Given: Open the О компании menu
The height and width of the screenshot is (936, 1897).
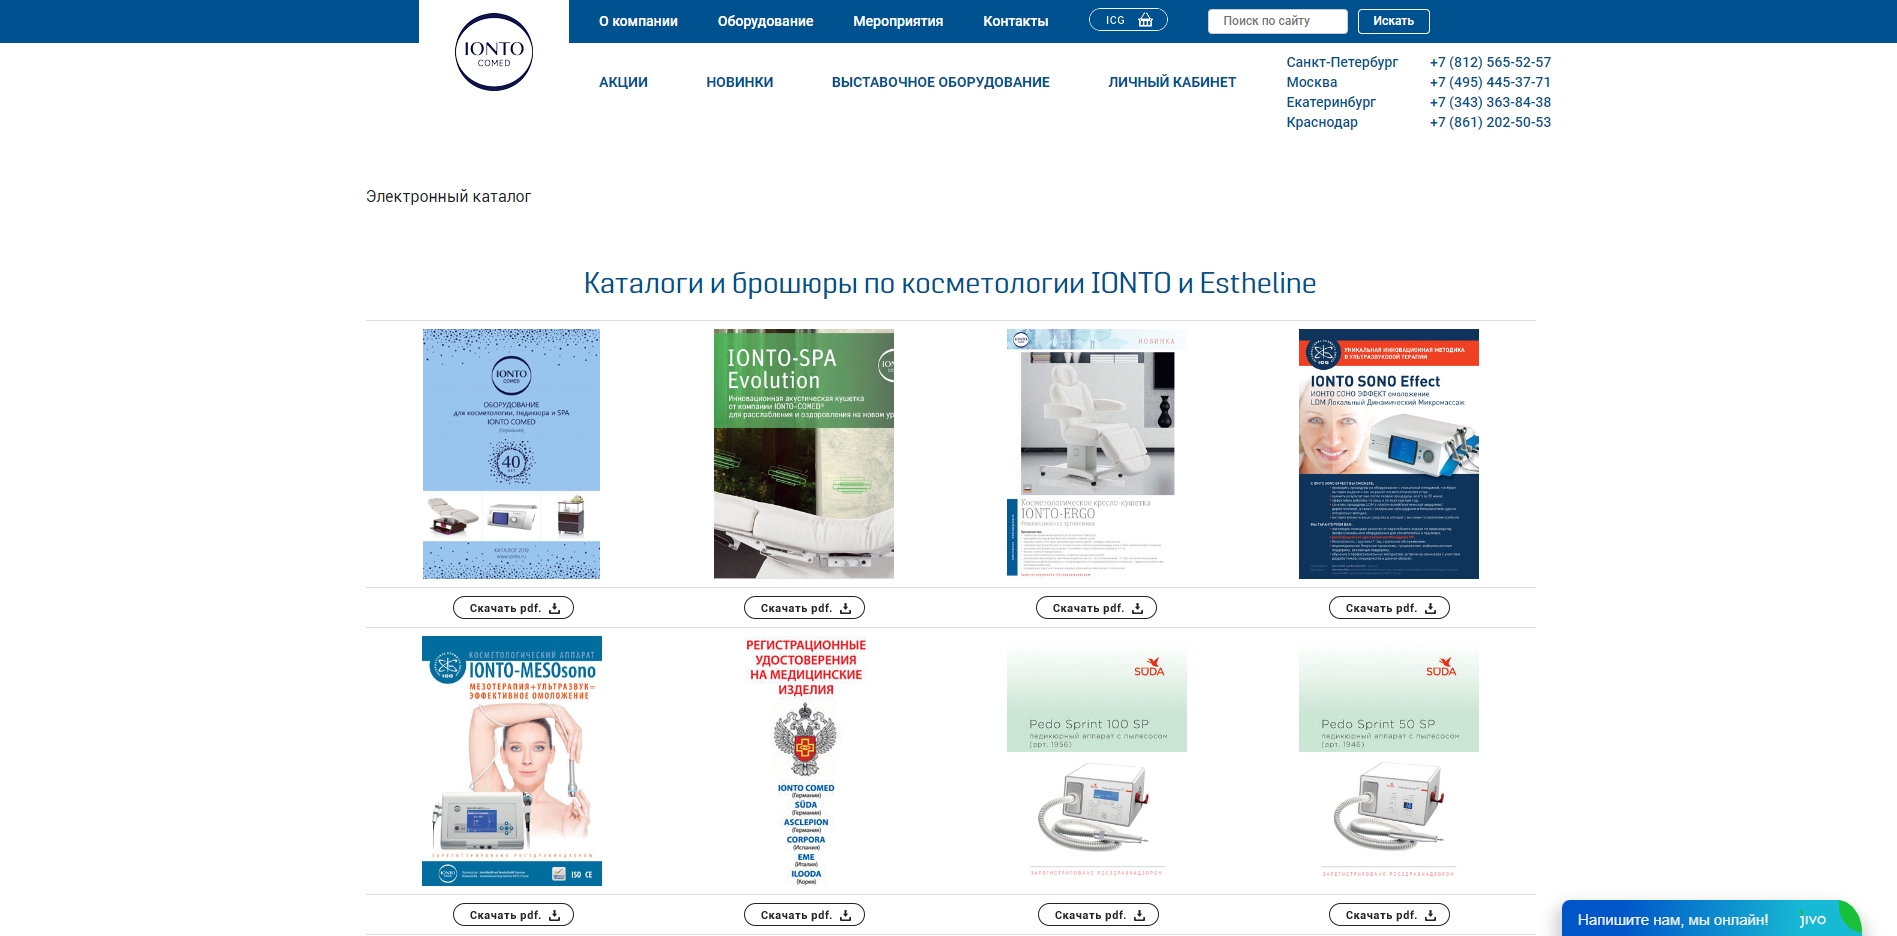Looking at the screenshot, I should pyautogui.click(x=638, y=21).
